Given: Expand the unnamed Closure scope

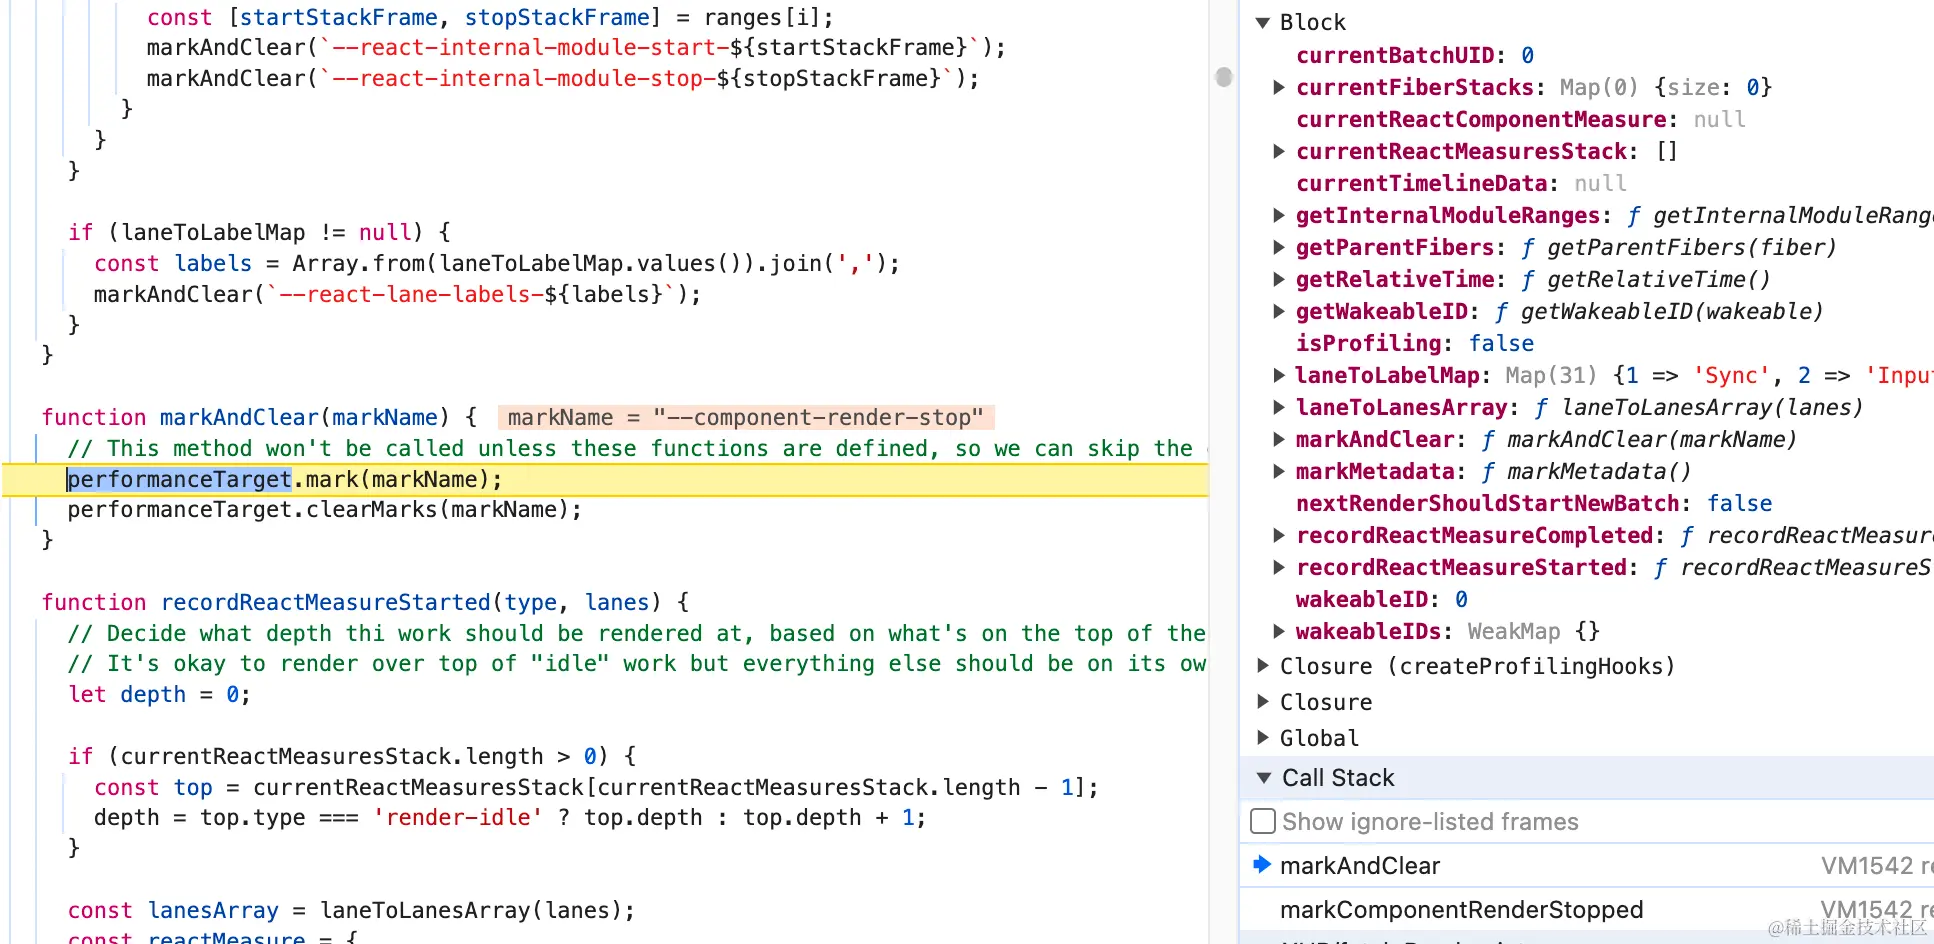Looking at the screenshot, I should tap(1263, 702).
